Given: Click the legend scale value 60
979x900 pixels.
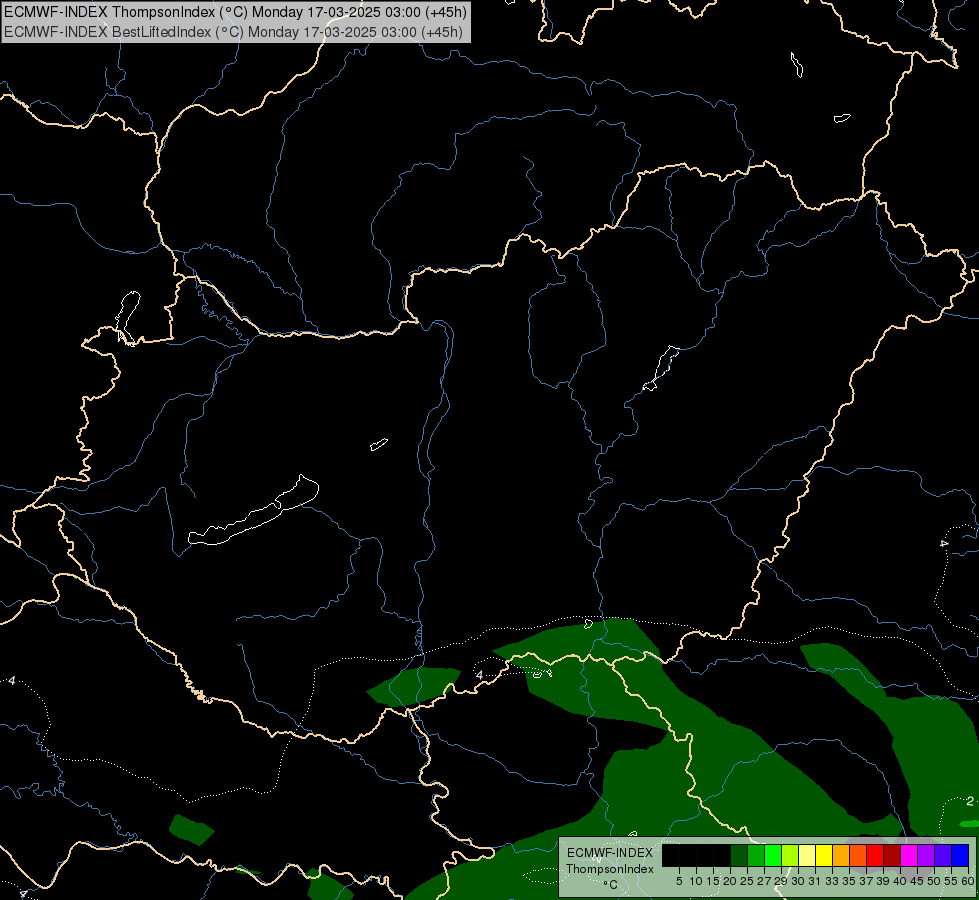Looking at the screenshot, I should pos(968,881).
